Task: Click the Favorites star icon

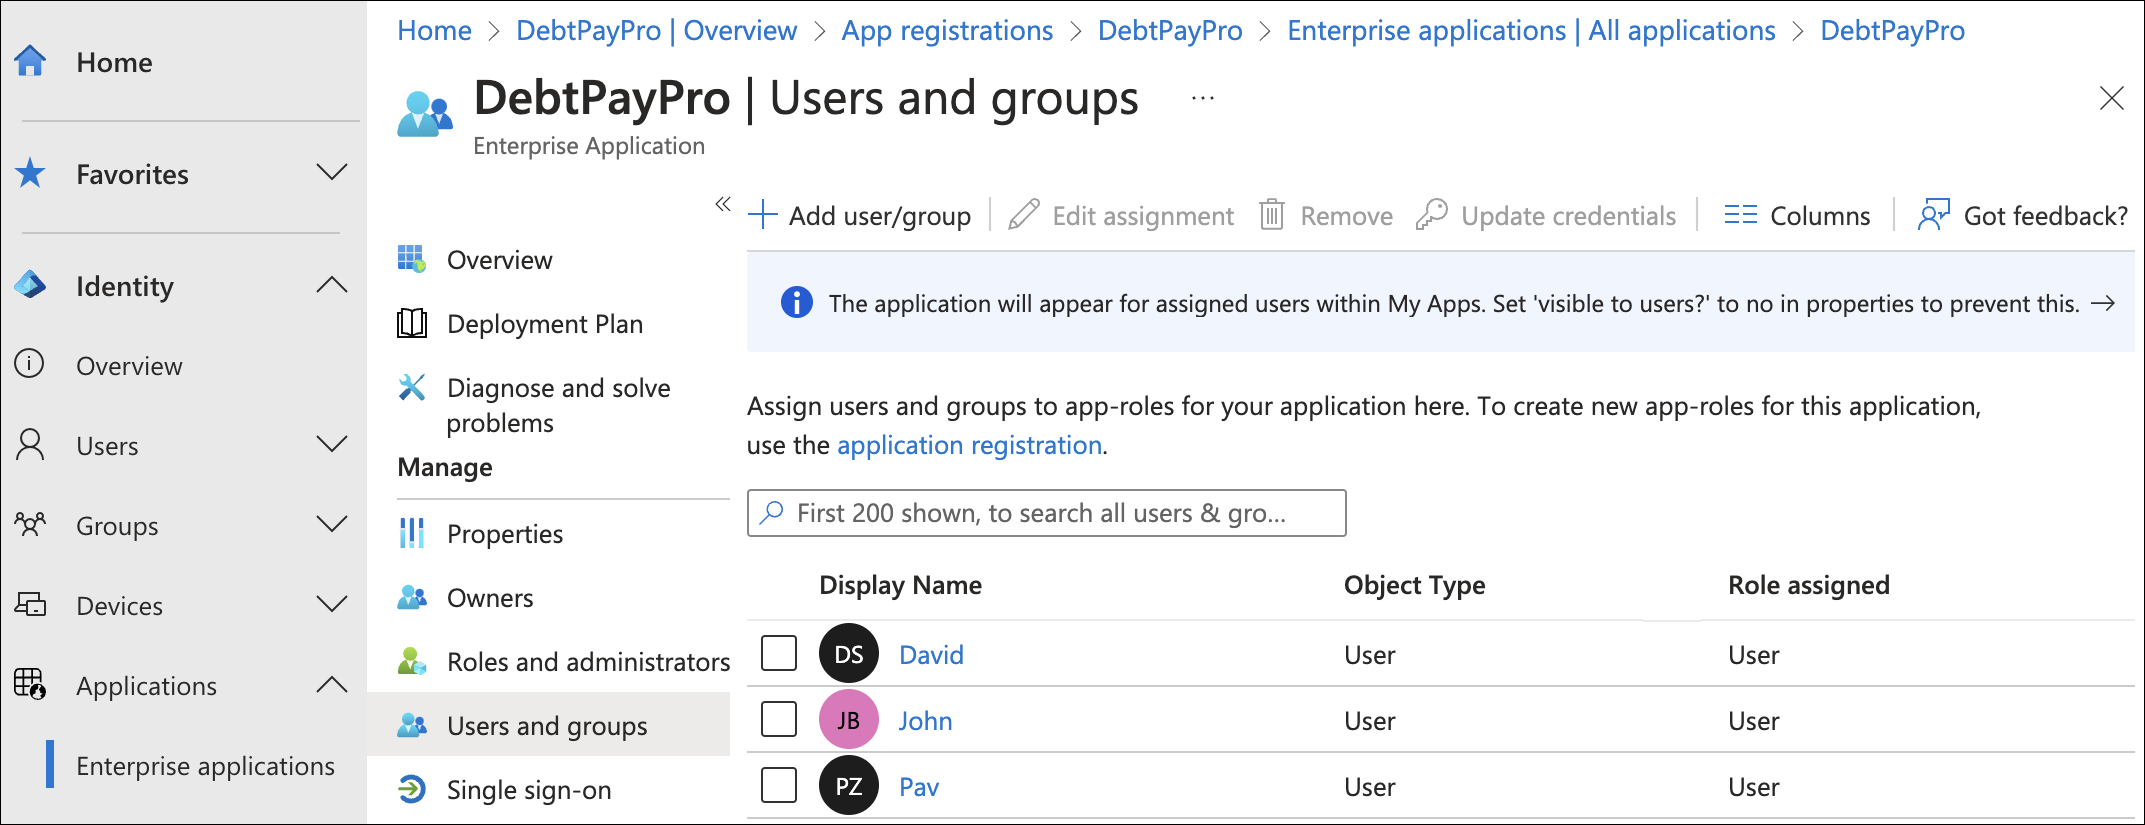Action: [30, 173]
